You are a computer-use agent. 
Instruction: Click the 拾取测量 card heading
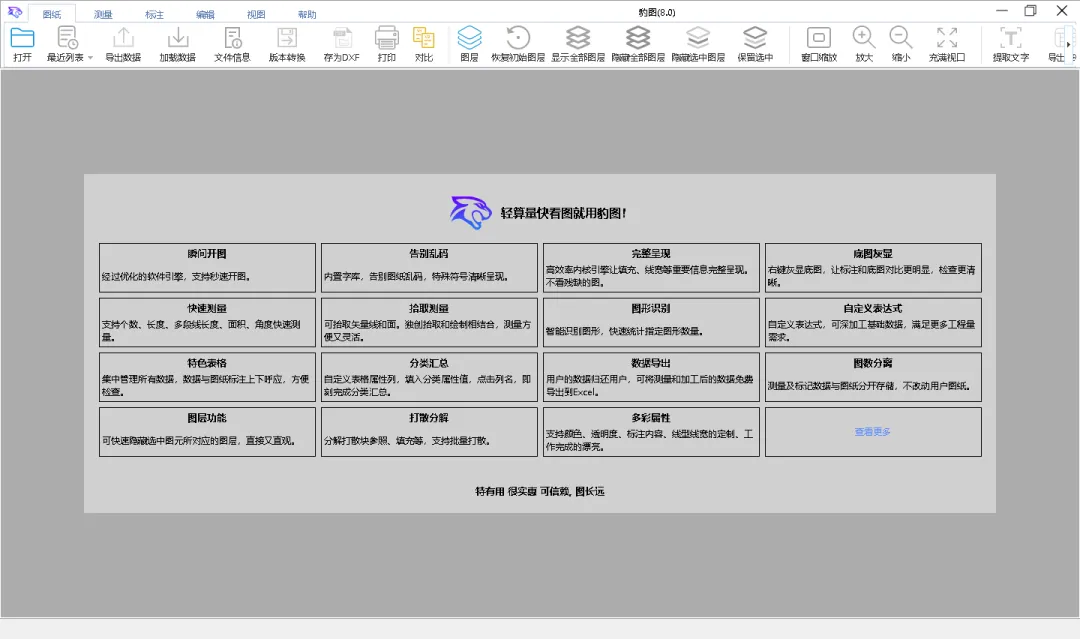click(428, 308)
